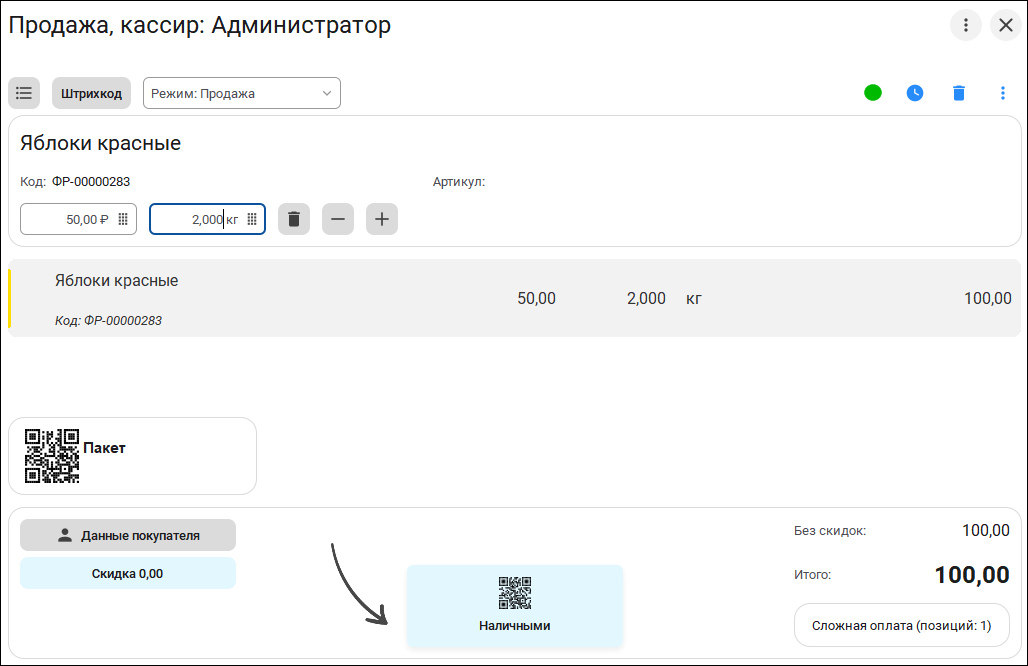Screen dimensions: 1028x666
Task: Click the green status circle icon
Action: (873, 93)
